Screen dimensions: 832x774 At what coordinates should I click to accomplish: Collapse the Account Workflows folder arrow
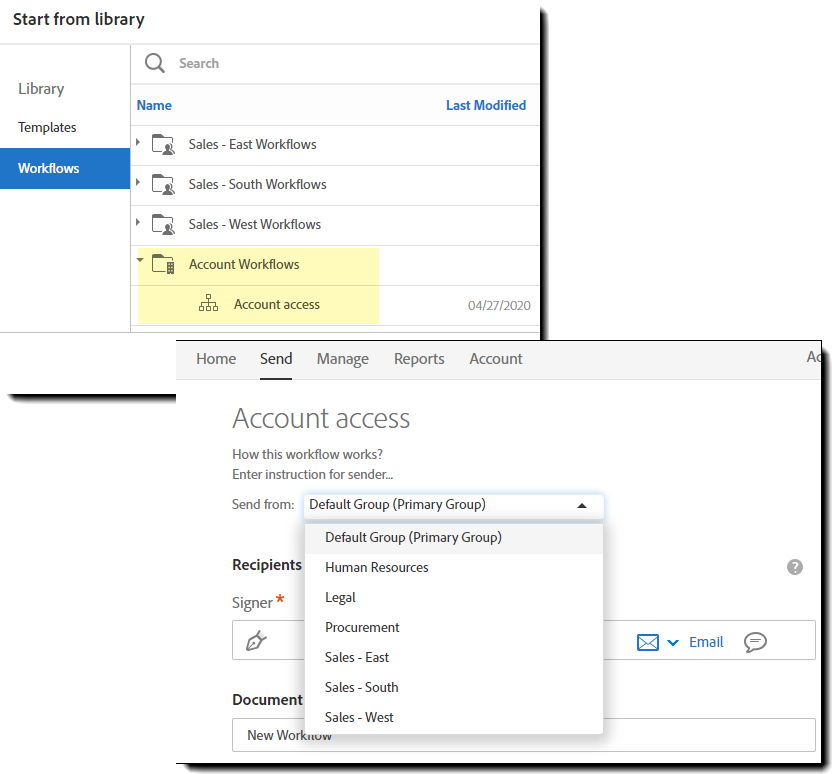click(140, 260)
